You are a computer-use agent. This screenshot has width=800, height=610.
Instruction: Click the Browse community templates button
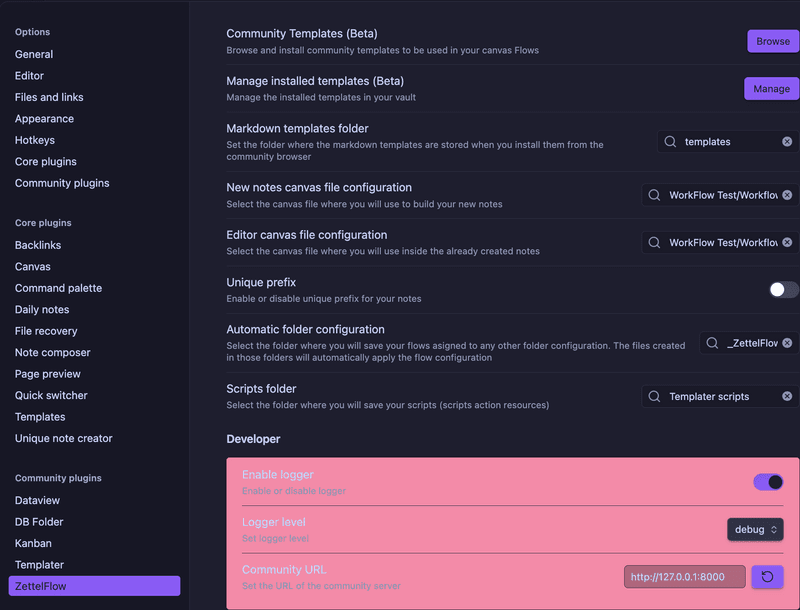pos(772,41)
